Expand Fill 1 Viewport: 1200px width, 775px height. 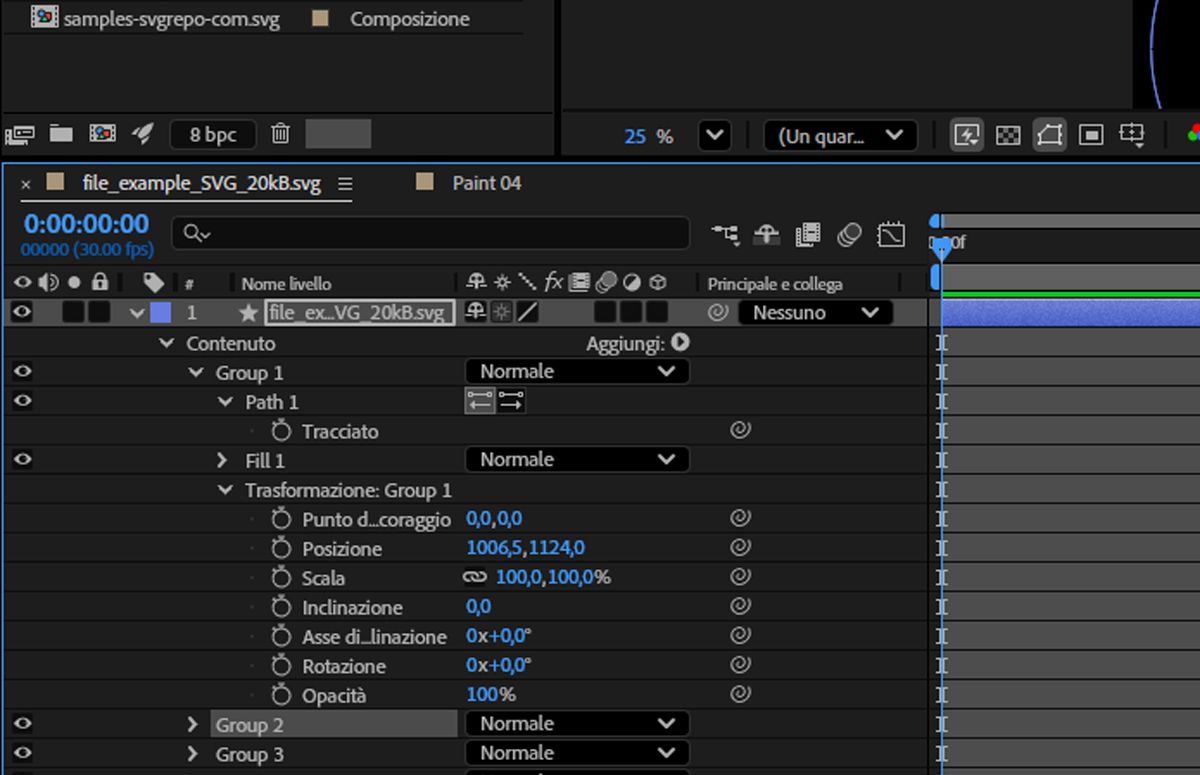pos(223,460)
